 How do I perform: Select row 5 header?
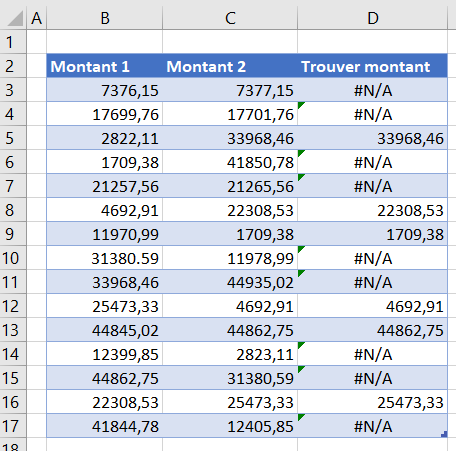tap(13, 138)
